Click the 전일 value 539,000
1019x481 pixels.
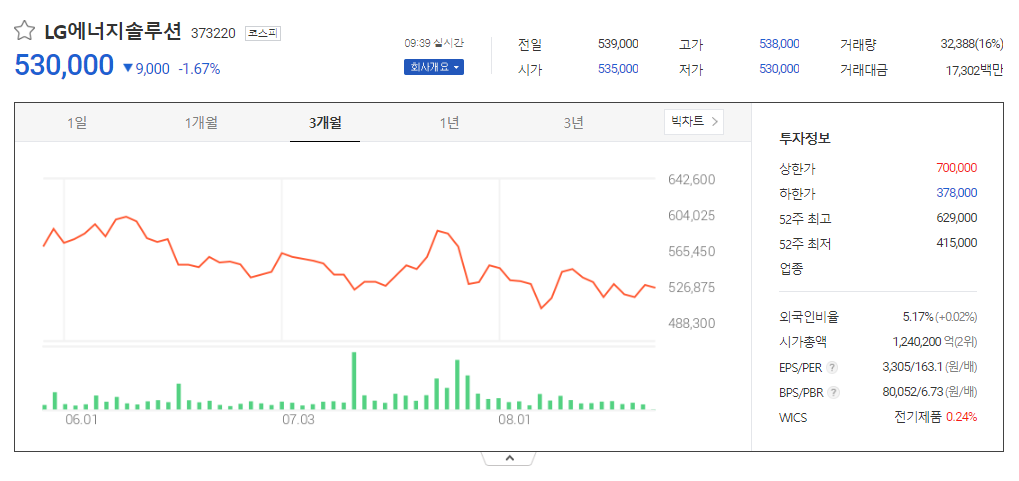[618, 44]
